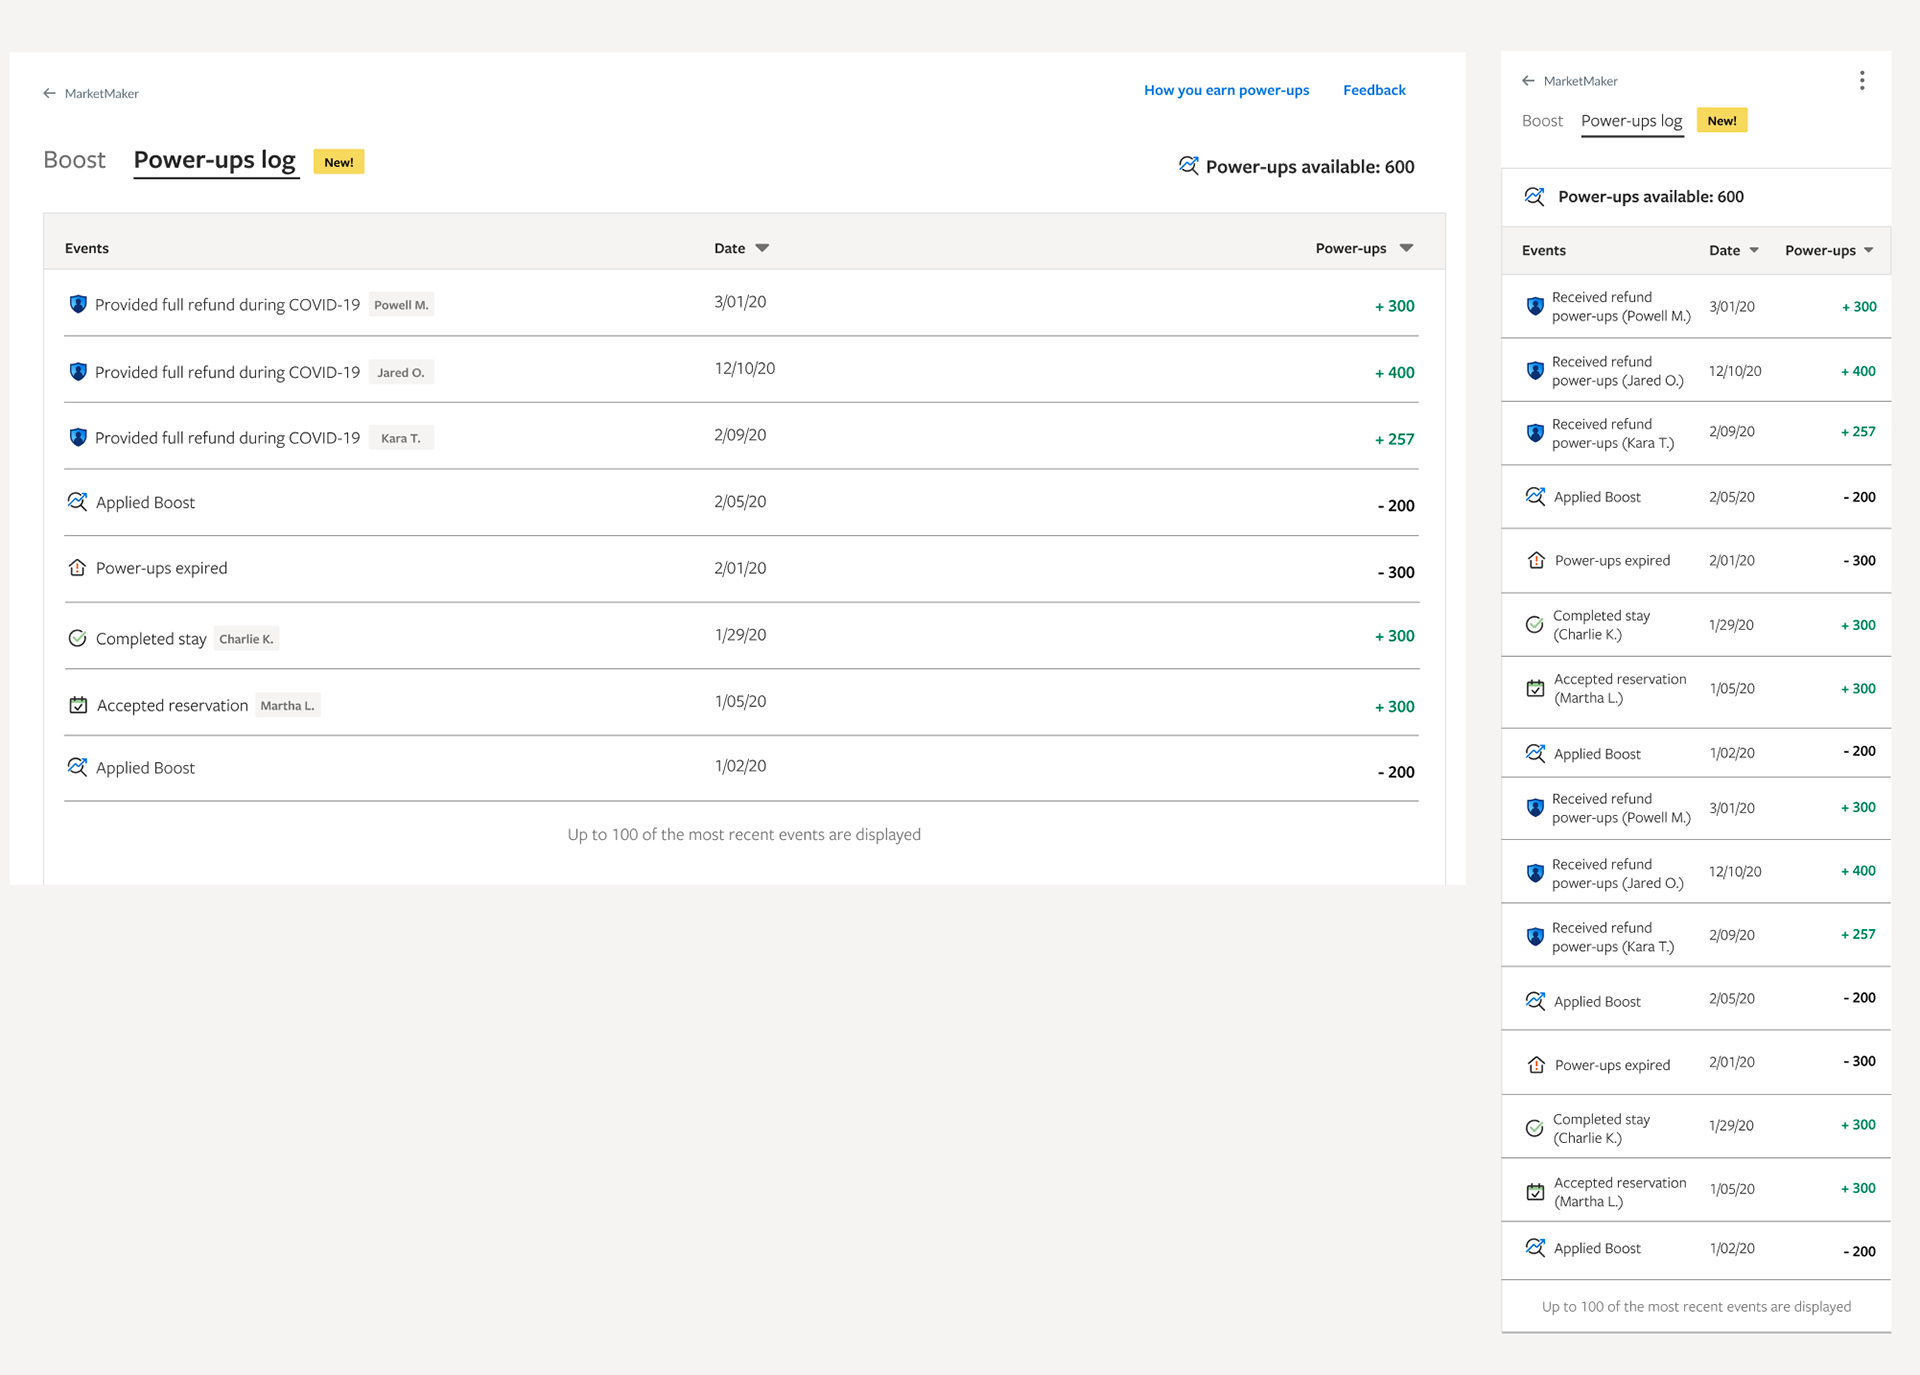Click the Applied Boost icon on the 2/05/20 desktop row
This screenshot has width=1920, height=1375.
(x=77, y=502)
